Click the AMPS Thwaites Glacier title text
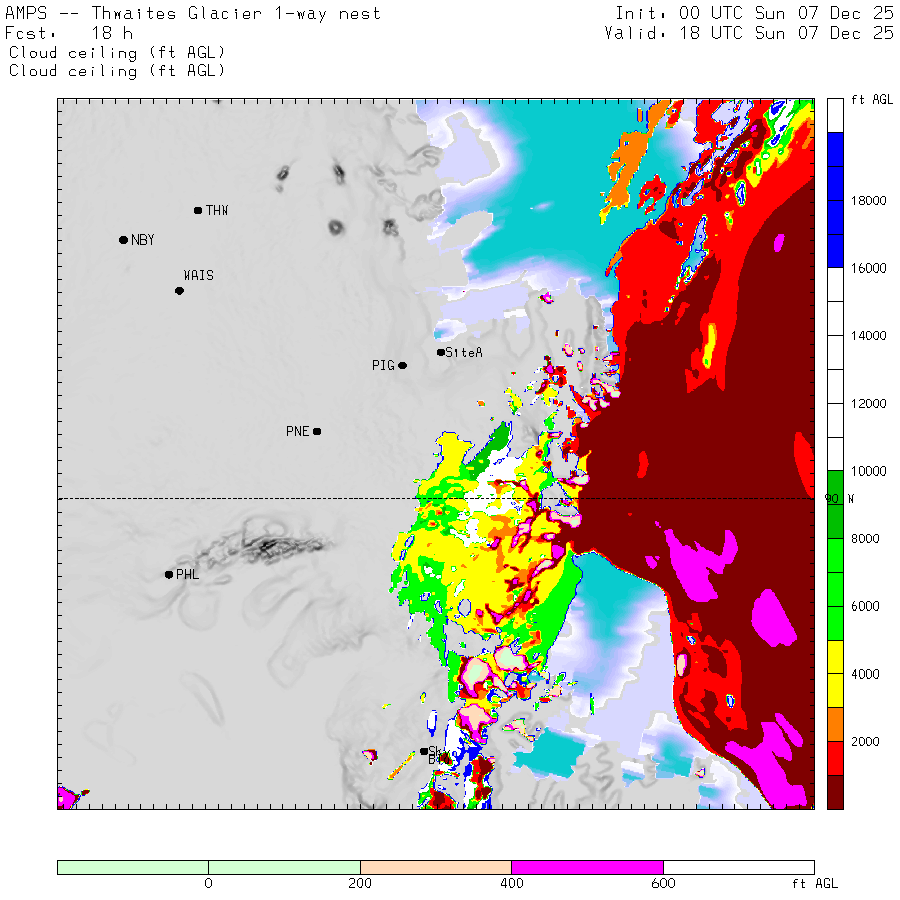This screenshot has height=900, width=900. click(193, 14)
